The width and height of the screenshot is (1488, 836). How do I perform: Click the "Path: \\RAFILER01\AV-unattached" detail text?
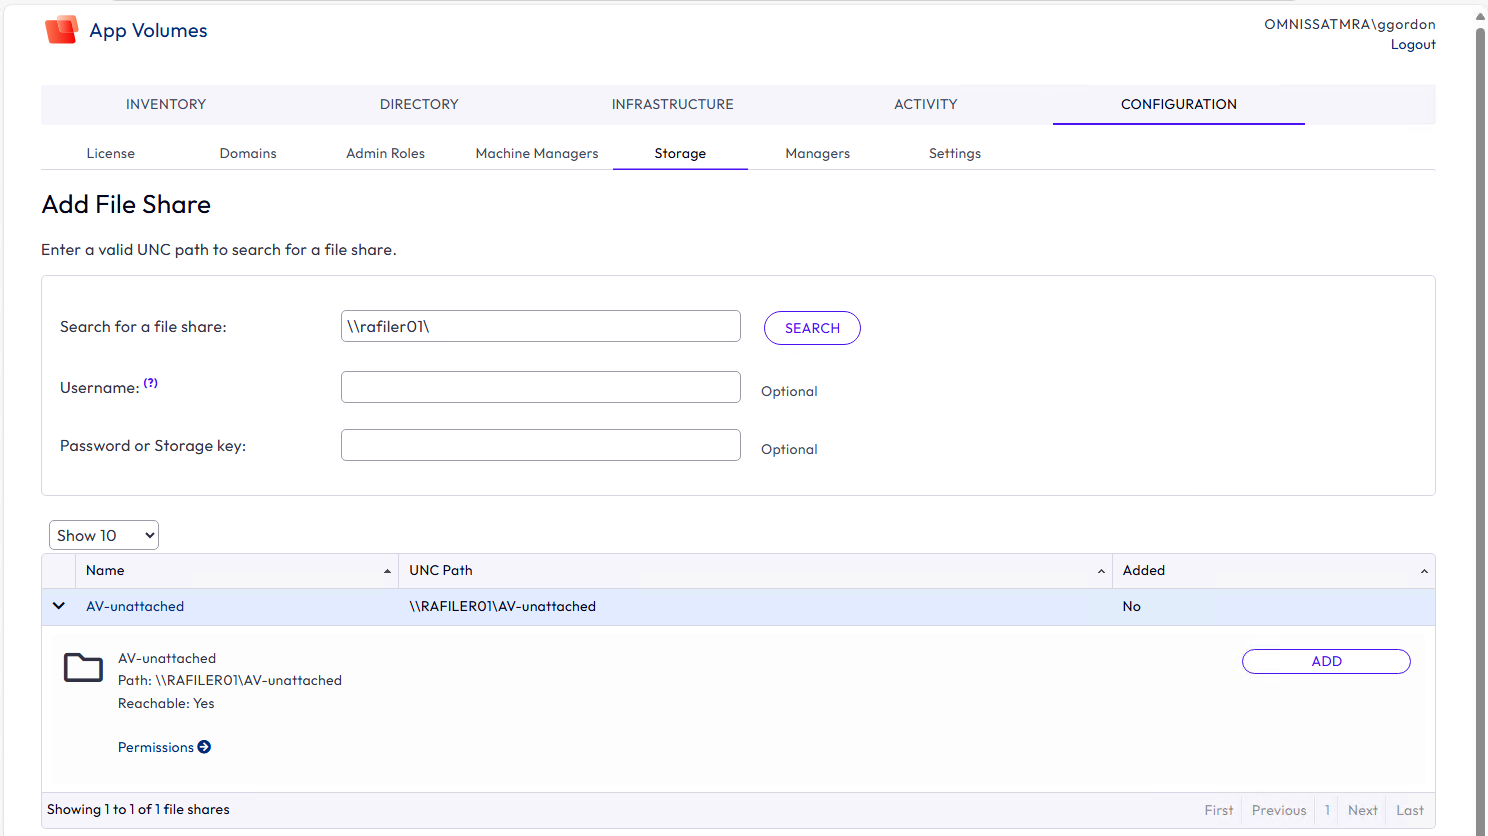(230, 680)
